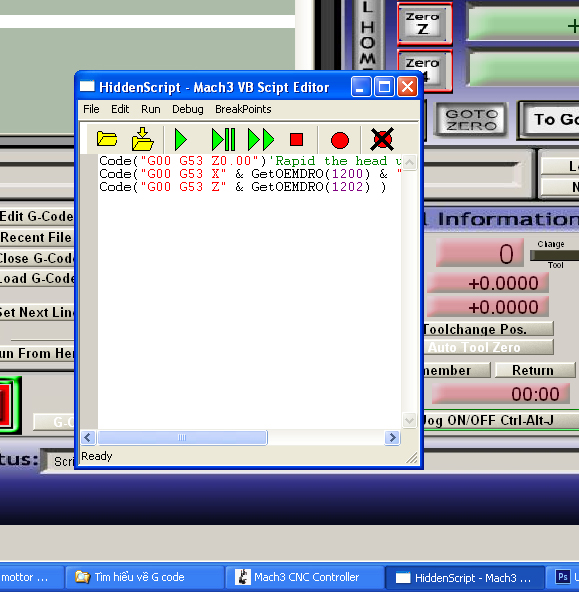Close the HiddenScript editor window
This screenshot has width=579, height=592.
pyautogui.click(x=408, y=87)
